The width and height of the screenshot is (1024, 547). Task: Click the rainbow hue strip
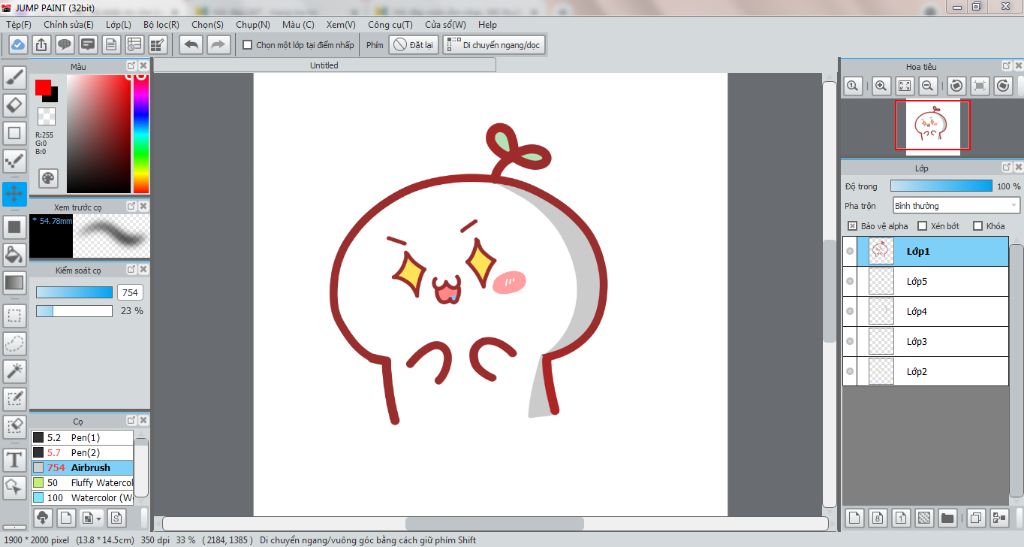point(141,134)
